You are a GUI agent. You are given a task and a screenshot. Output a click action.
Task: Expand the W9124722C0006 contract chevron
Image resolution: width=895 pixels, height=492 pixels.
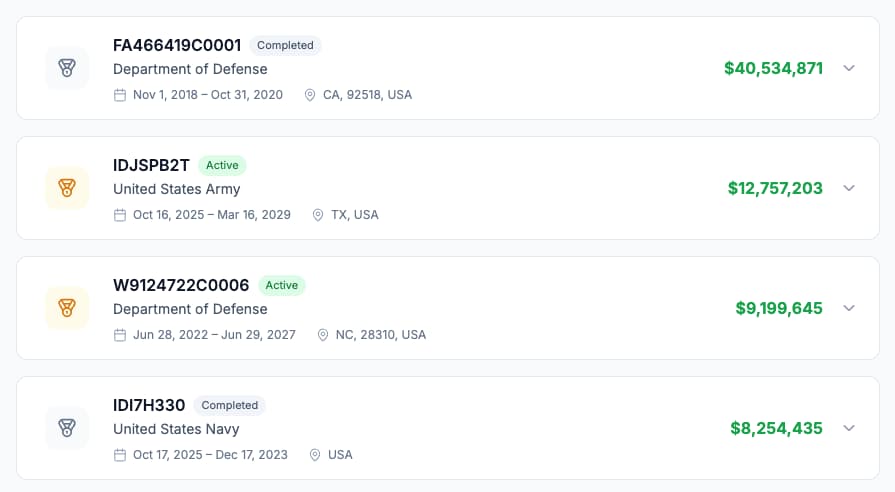(849, 308)
